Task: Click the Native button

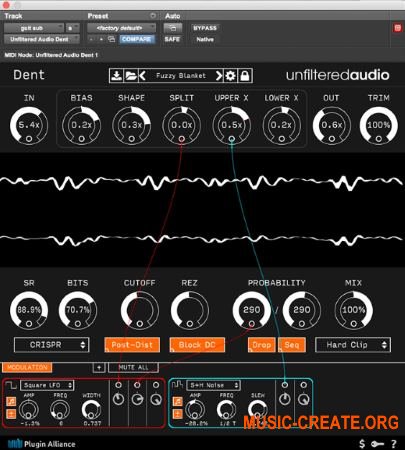Action: point(205,39)
